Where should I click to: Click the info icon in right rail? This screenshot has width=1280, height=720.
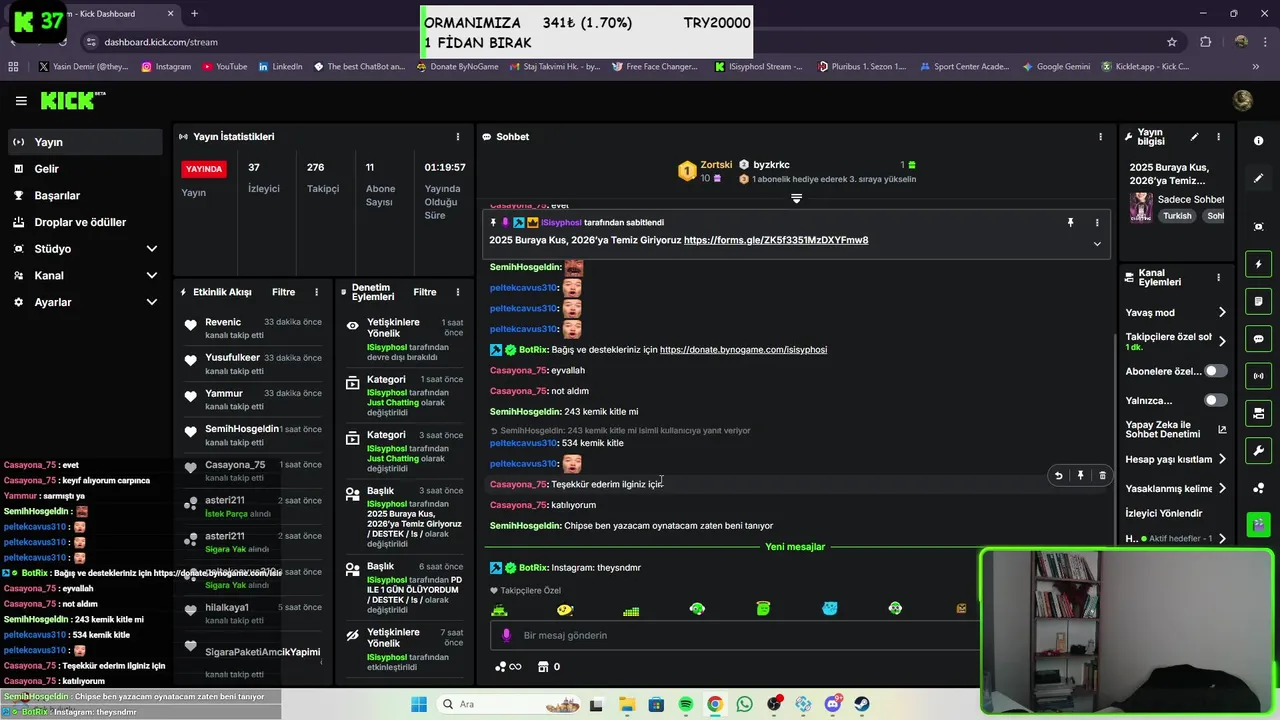[1258, 141]
